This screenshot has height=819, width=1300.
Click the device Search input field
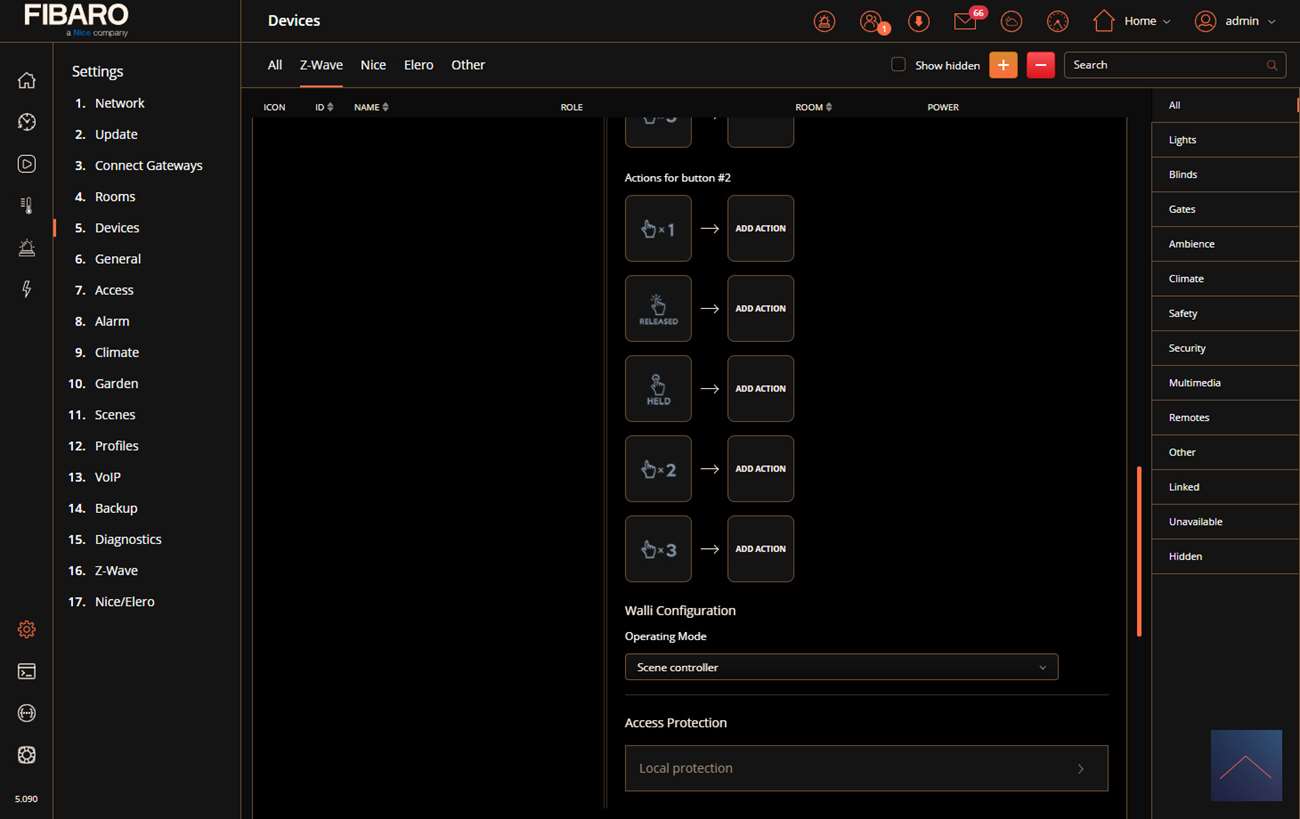(1163, 65)
